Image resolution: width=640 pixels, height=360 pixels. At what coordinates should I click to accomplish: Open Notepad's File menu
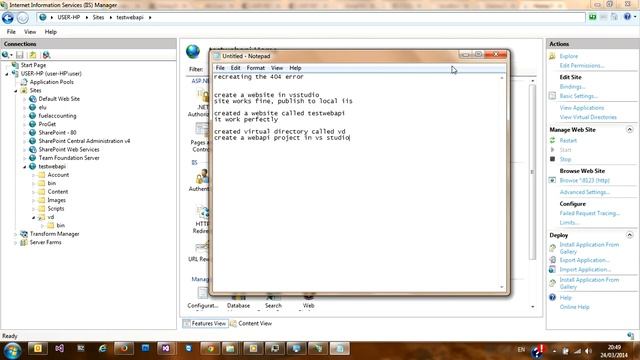click(x=220, y=68)
